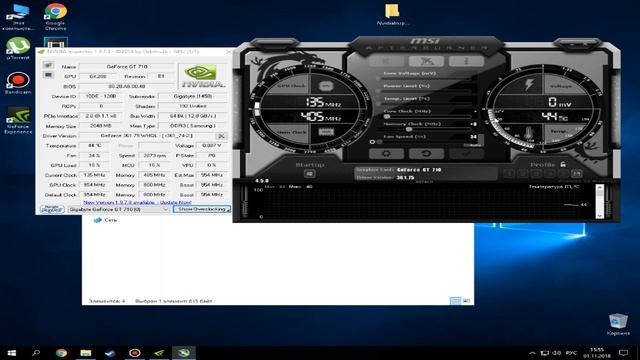Reset Afterburner settings with the reset arrow button
The image size is (640, 360).
[x=426, y=153]
